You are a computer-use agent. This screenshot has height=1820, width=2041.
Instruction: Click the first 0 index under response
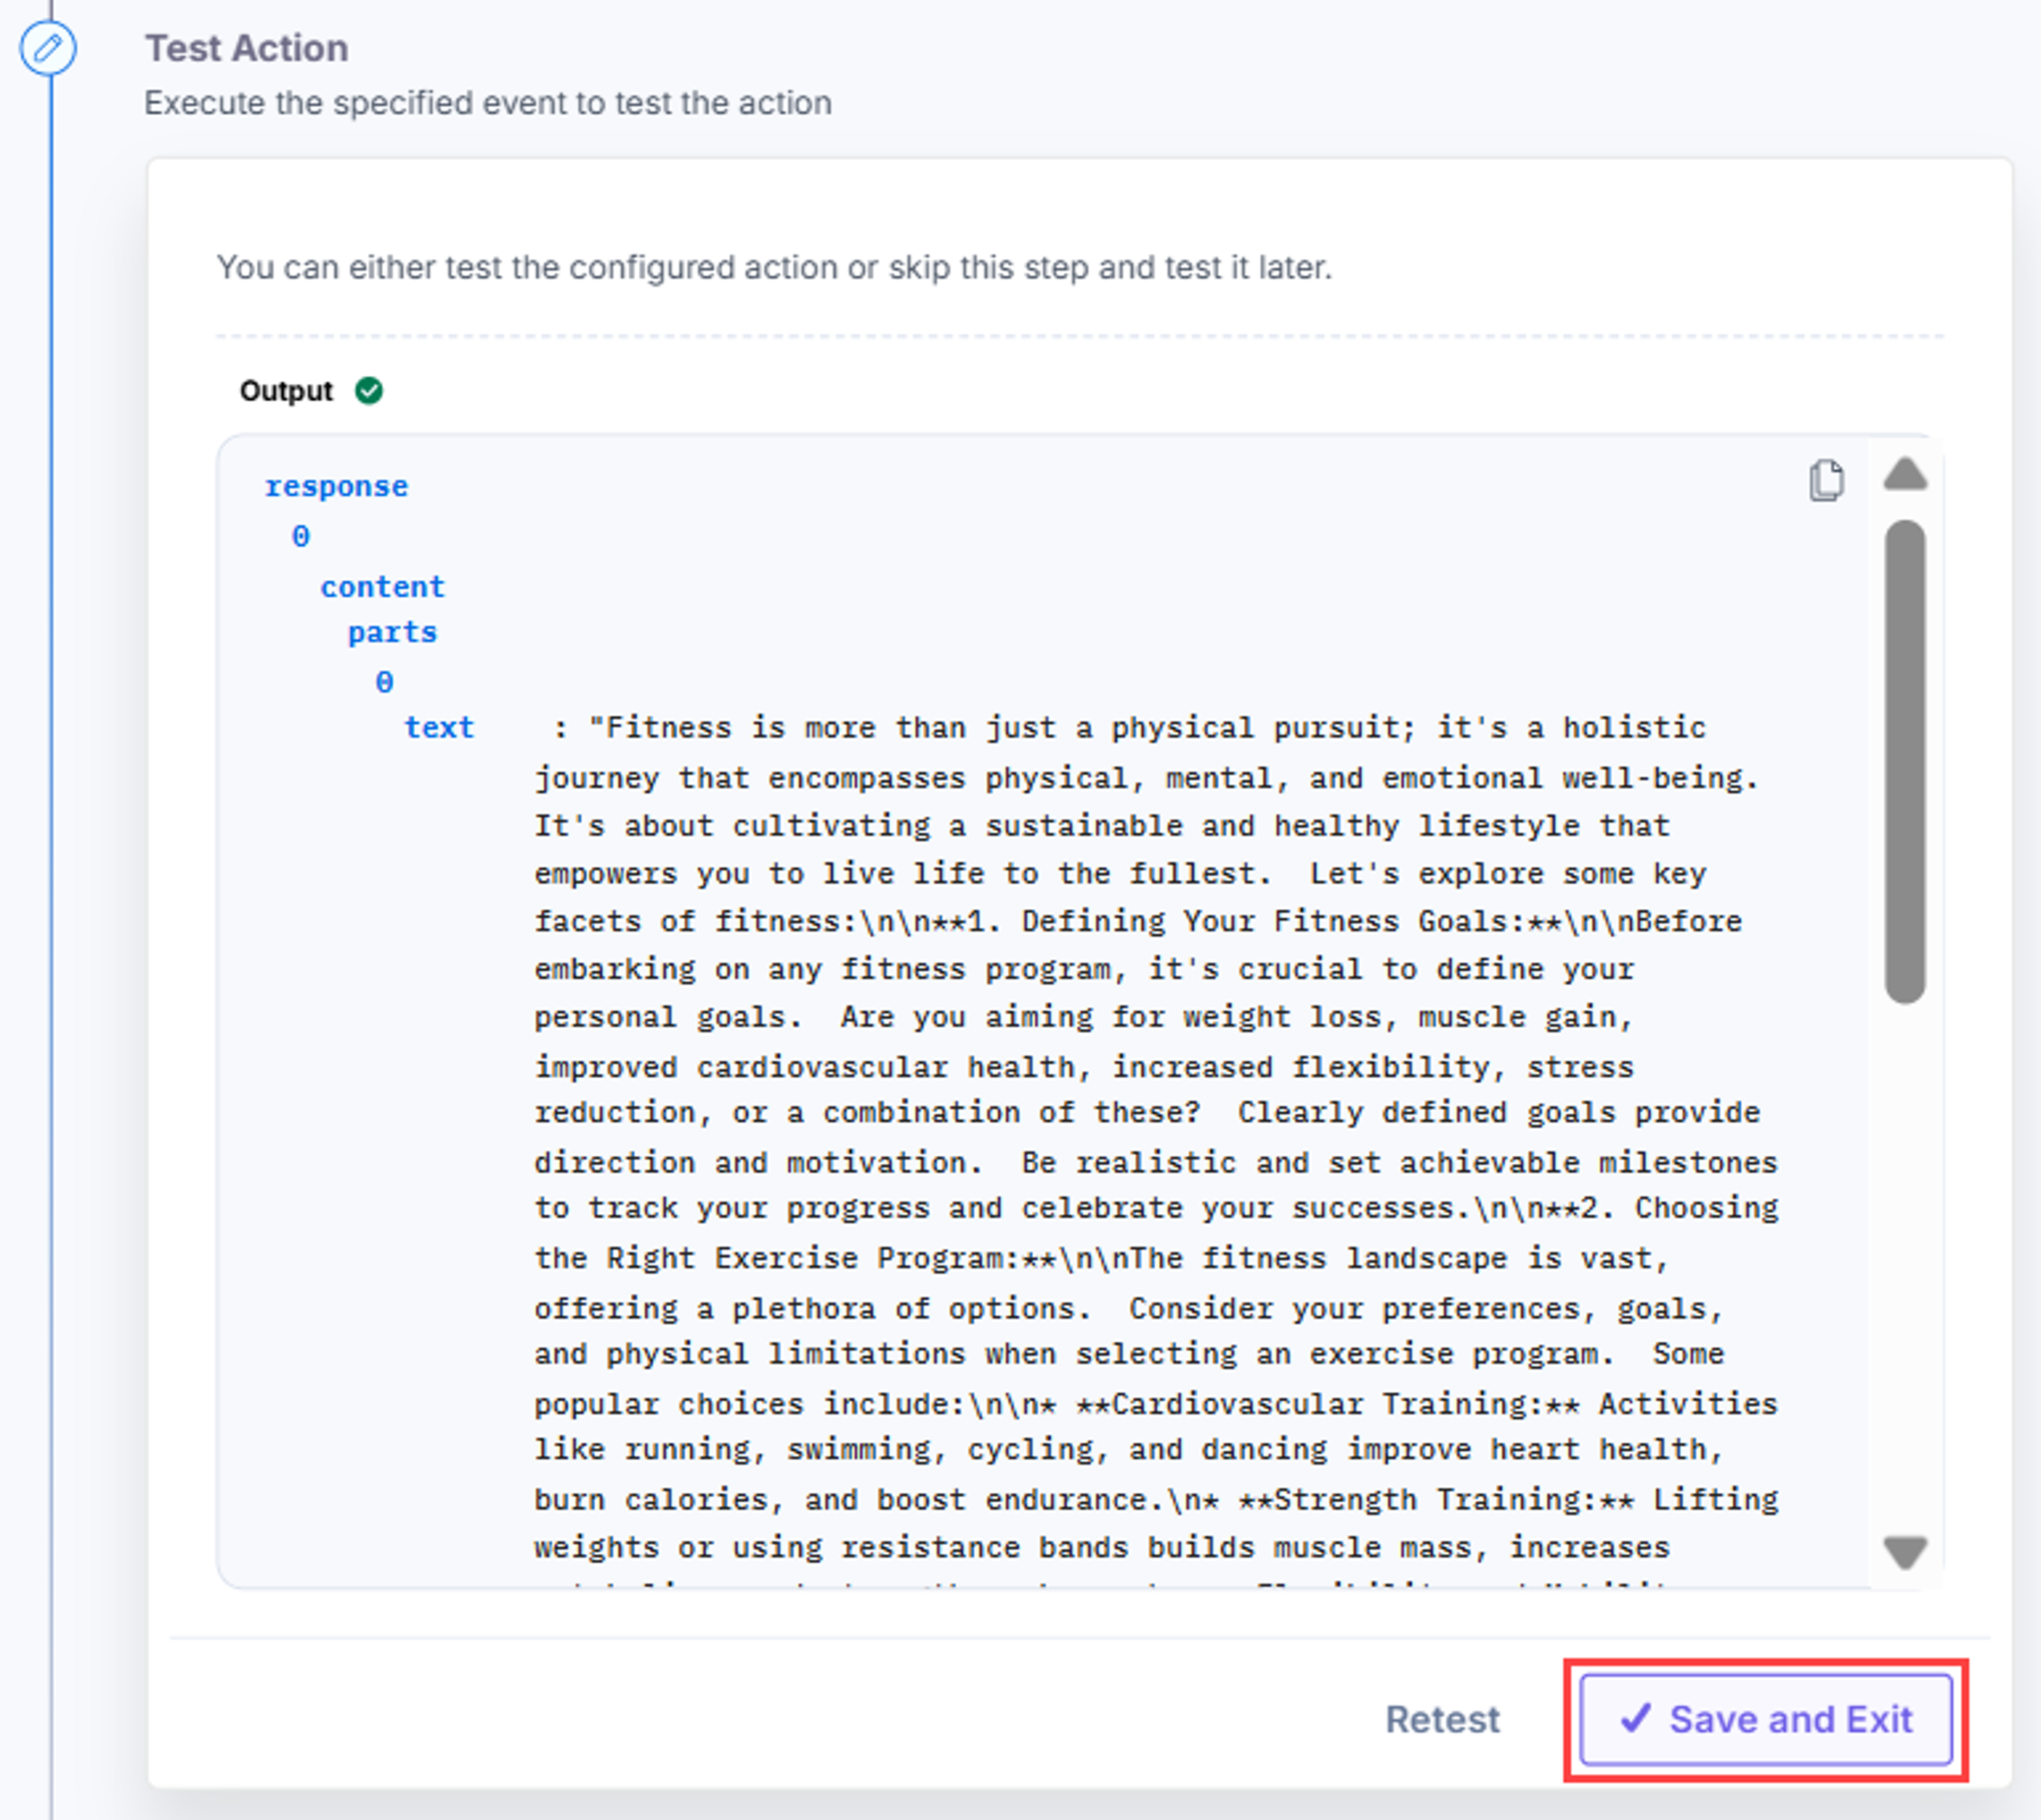point(301,536)
